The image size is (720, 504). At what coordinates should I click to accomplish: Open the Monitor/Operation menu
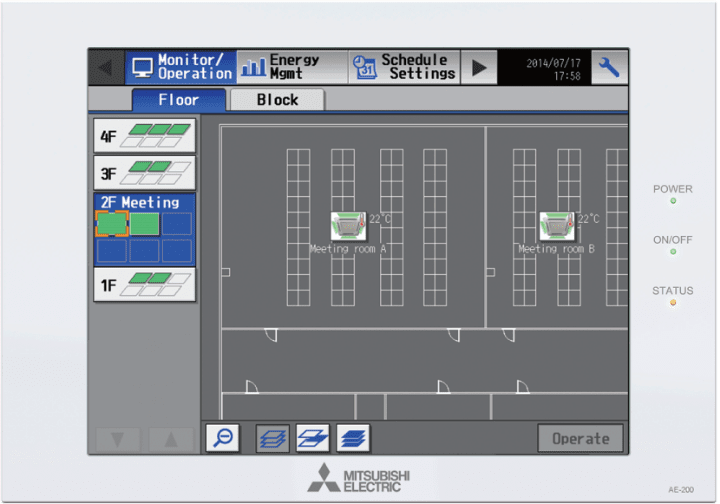click(x=180, y=67)
